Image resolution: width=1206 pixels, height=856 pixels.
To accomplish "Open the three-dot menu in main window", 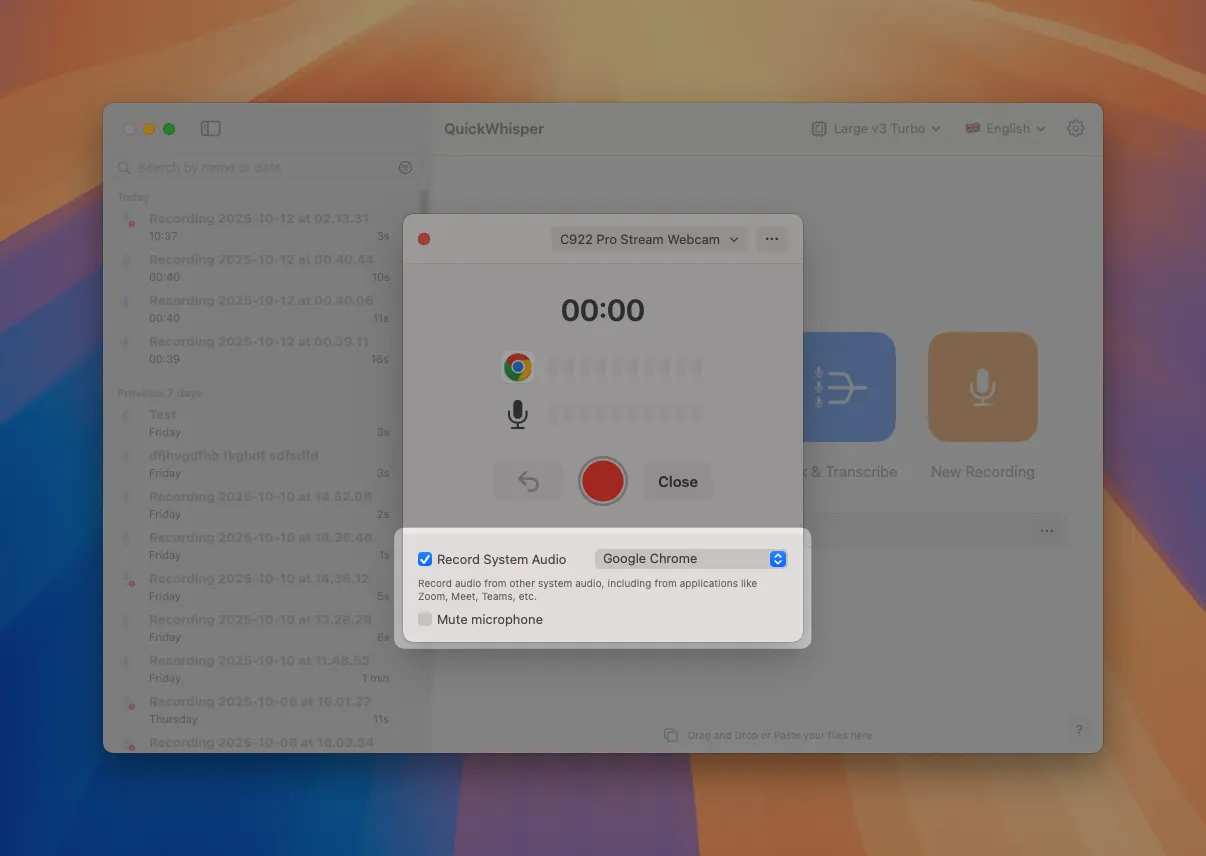I will tap(1046, 531).
